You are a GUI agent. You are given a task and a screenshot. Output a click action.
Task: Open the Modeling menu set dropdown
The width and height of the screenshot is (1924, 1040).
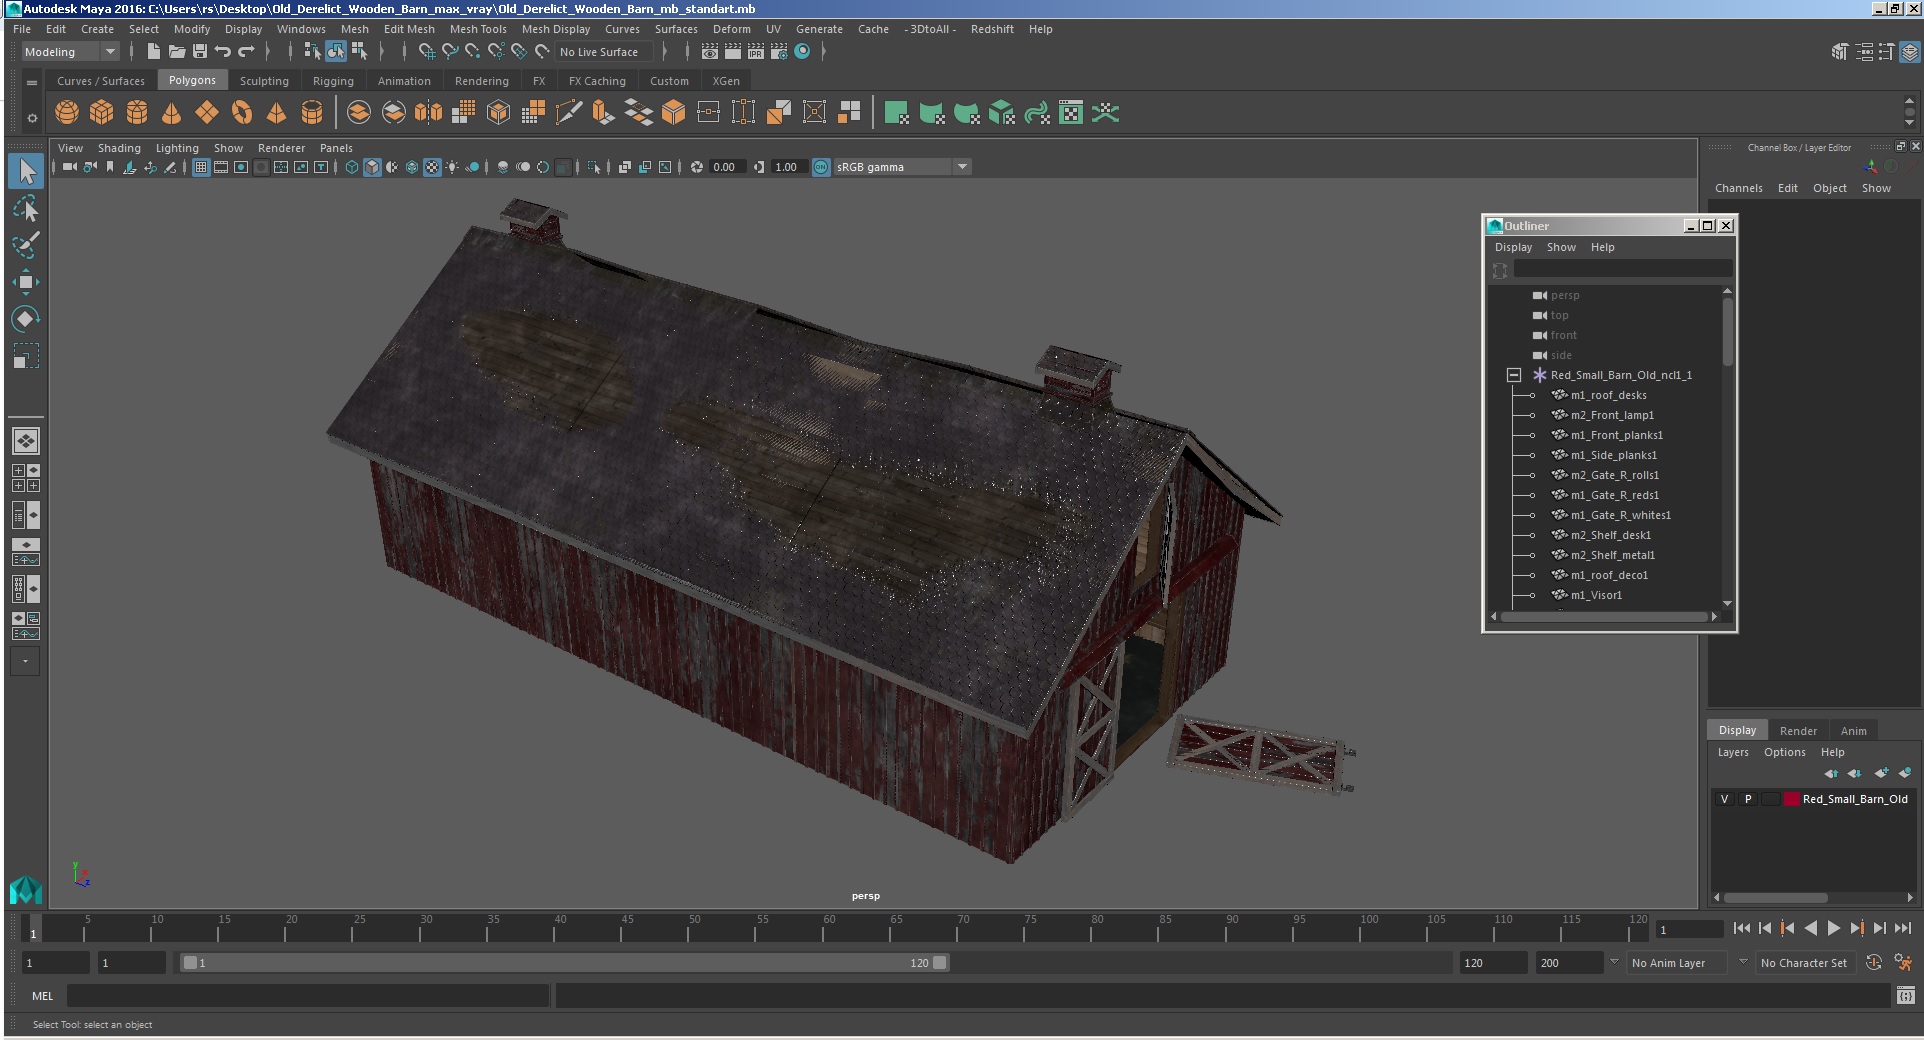click(70, 52)
